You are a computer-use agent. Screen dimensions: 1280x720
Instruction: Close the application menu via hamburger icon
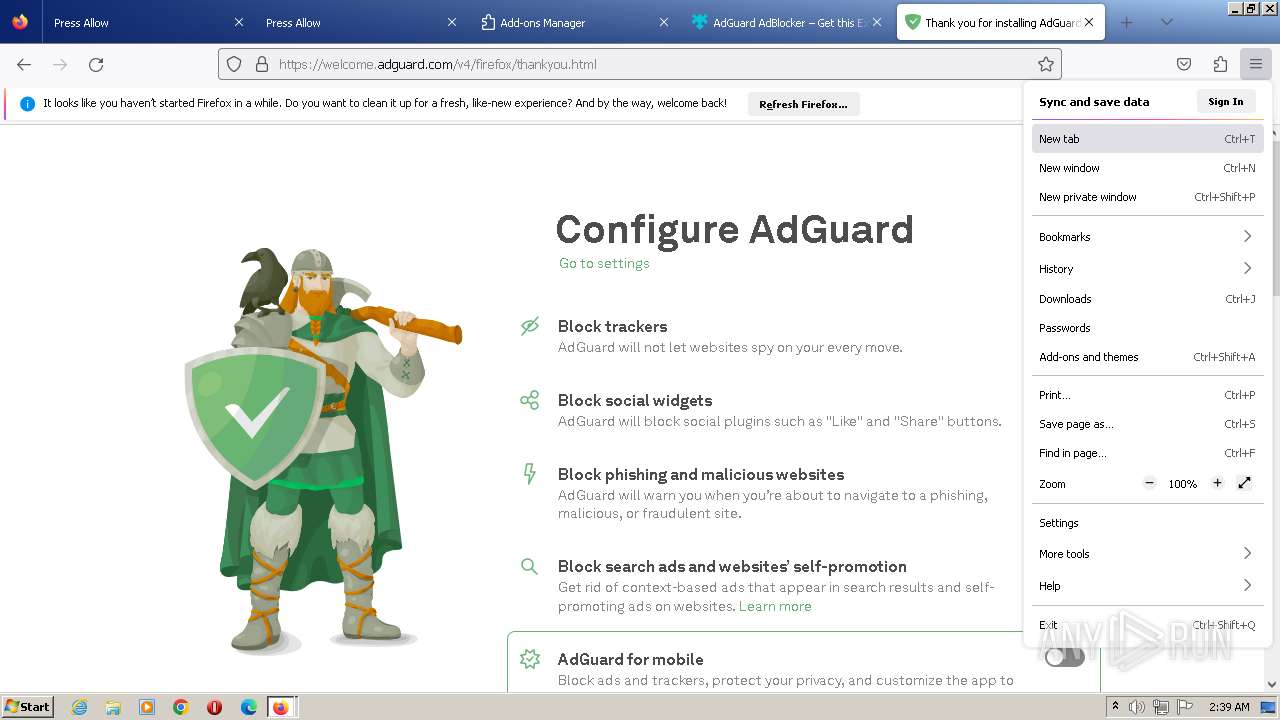tap(1256, 64)
